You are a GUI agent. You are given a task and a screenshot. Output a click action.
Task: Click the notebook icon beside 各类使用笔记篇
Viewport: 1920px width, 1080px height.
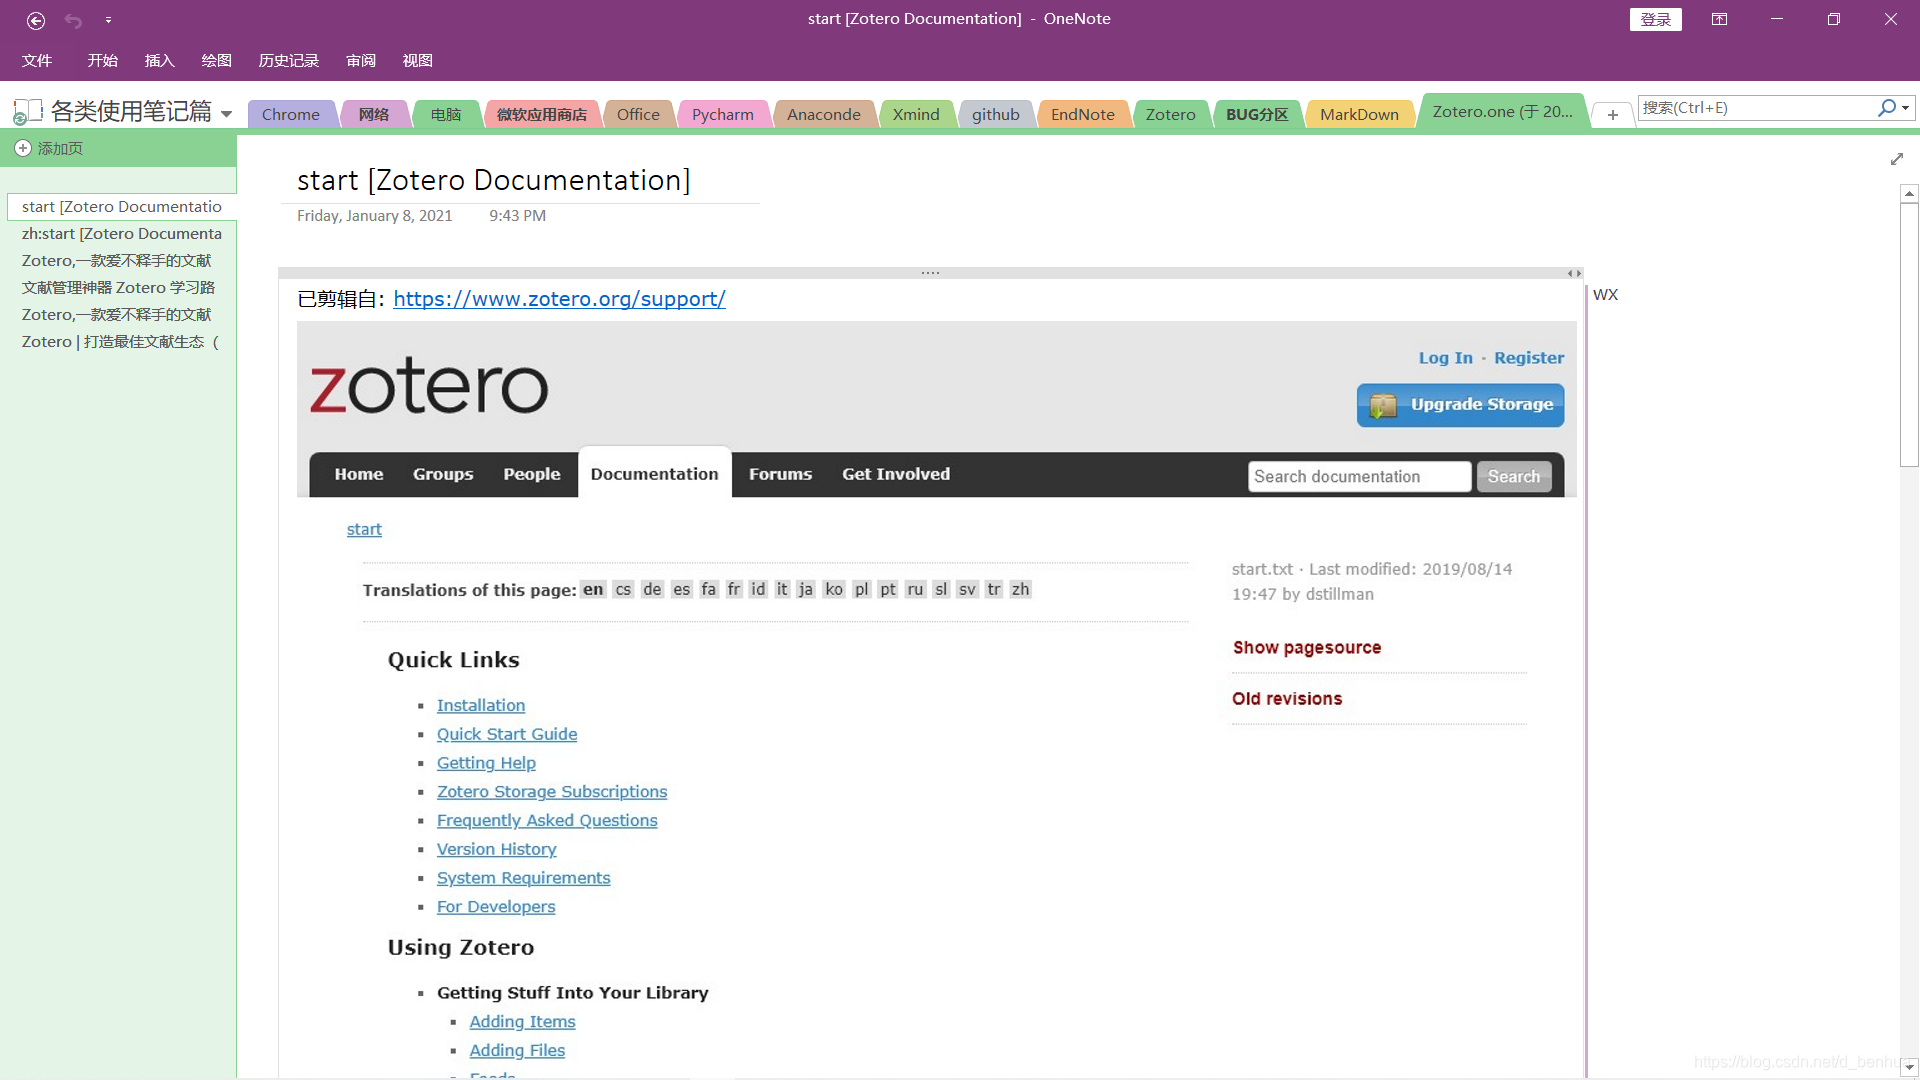27,111
